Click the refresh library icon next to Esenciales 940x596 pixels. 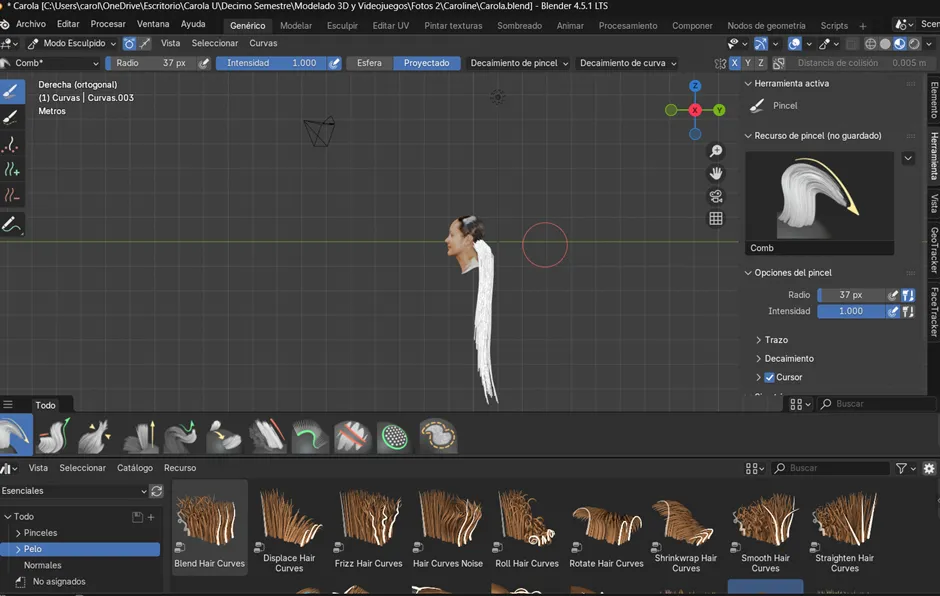click(156, 491)
